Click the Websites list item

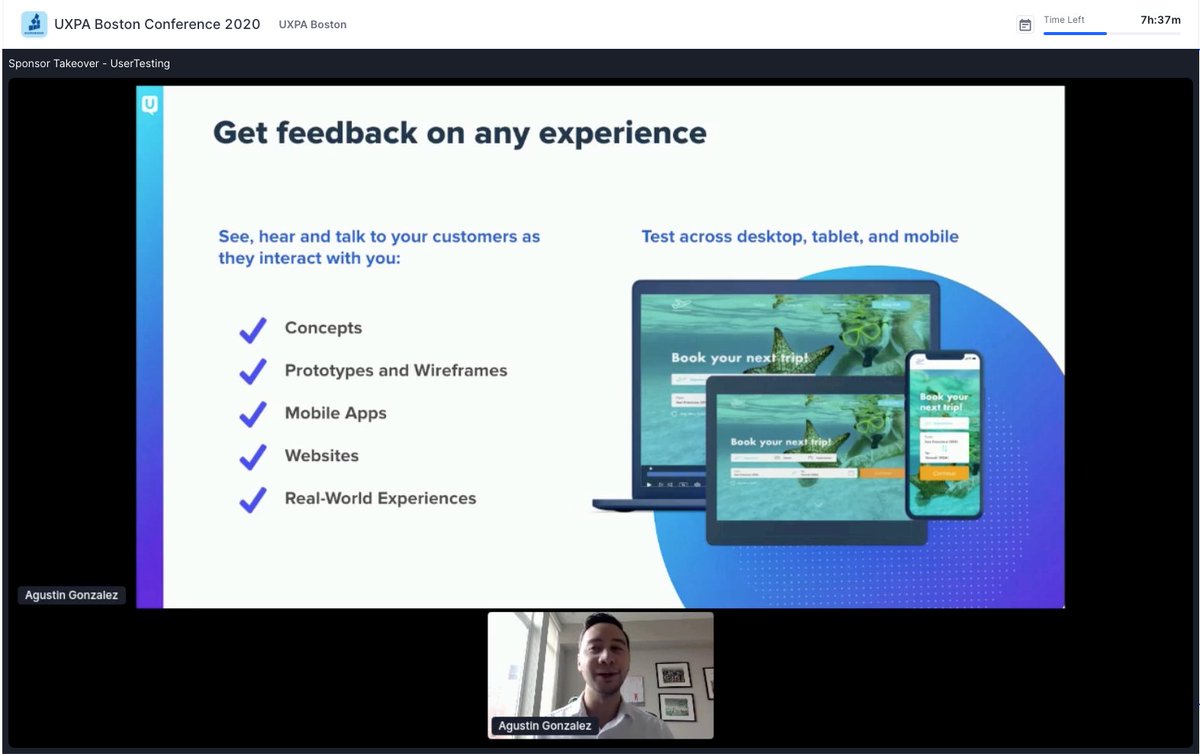tap(322, 455)
